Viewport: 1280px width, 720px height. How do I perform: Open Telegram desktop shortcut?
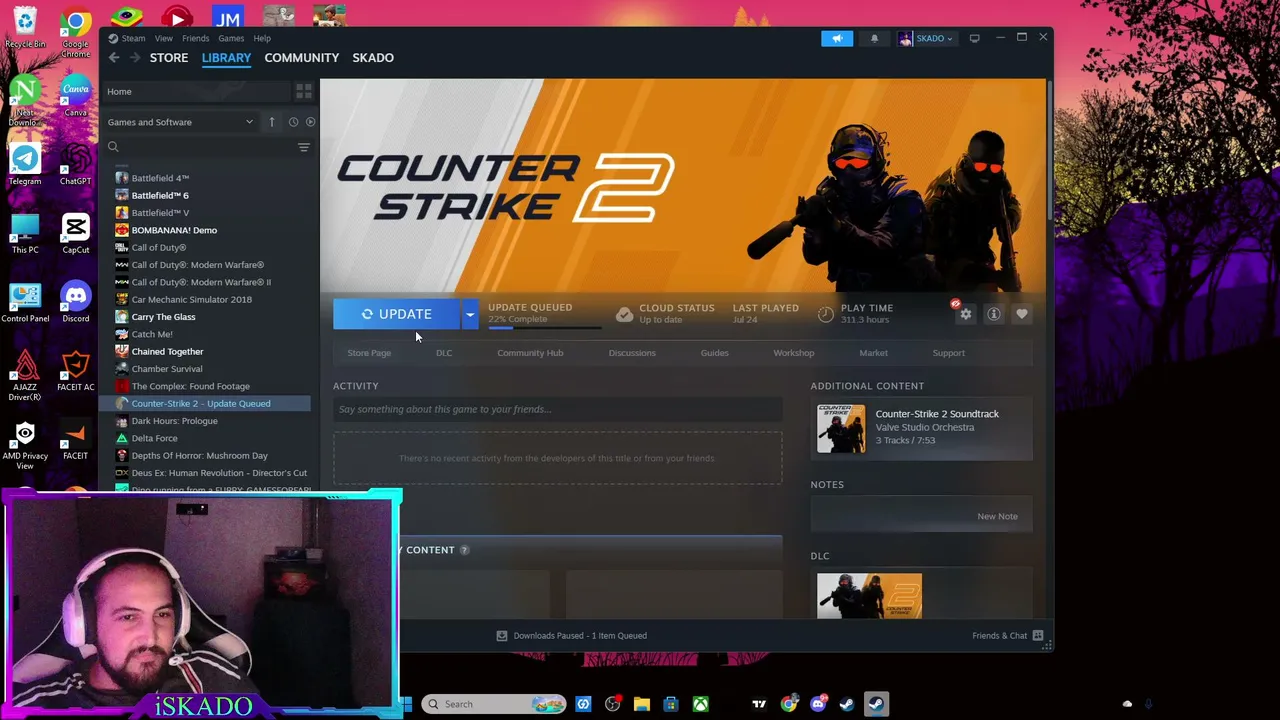[x=25, y=165]
